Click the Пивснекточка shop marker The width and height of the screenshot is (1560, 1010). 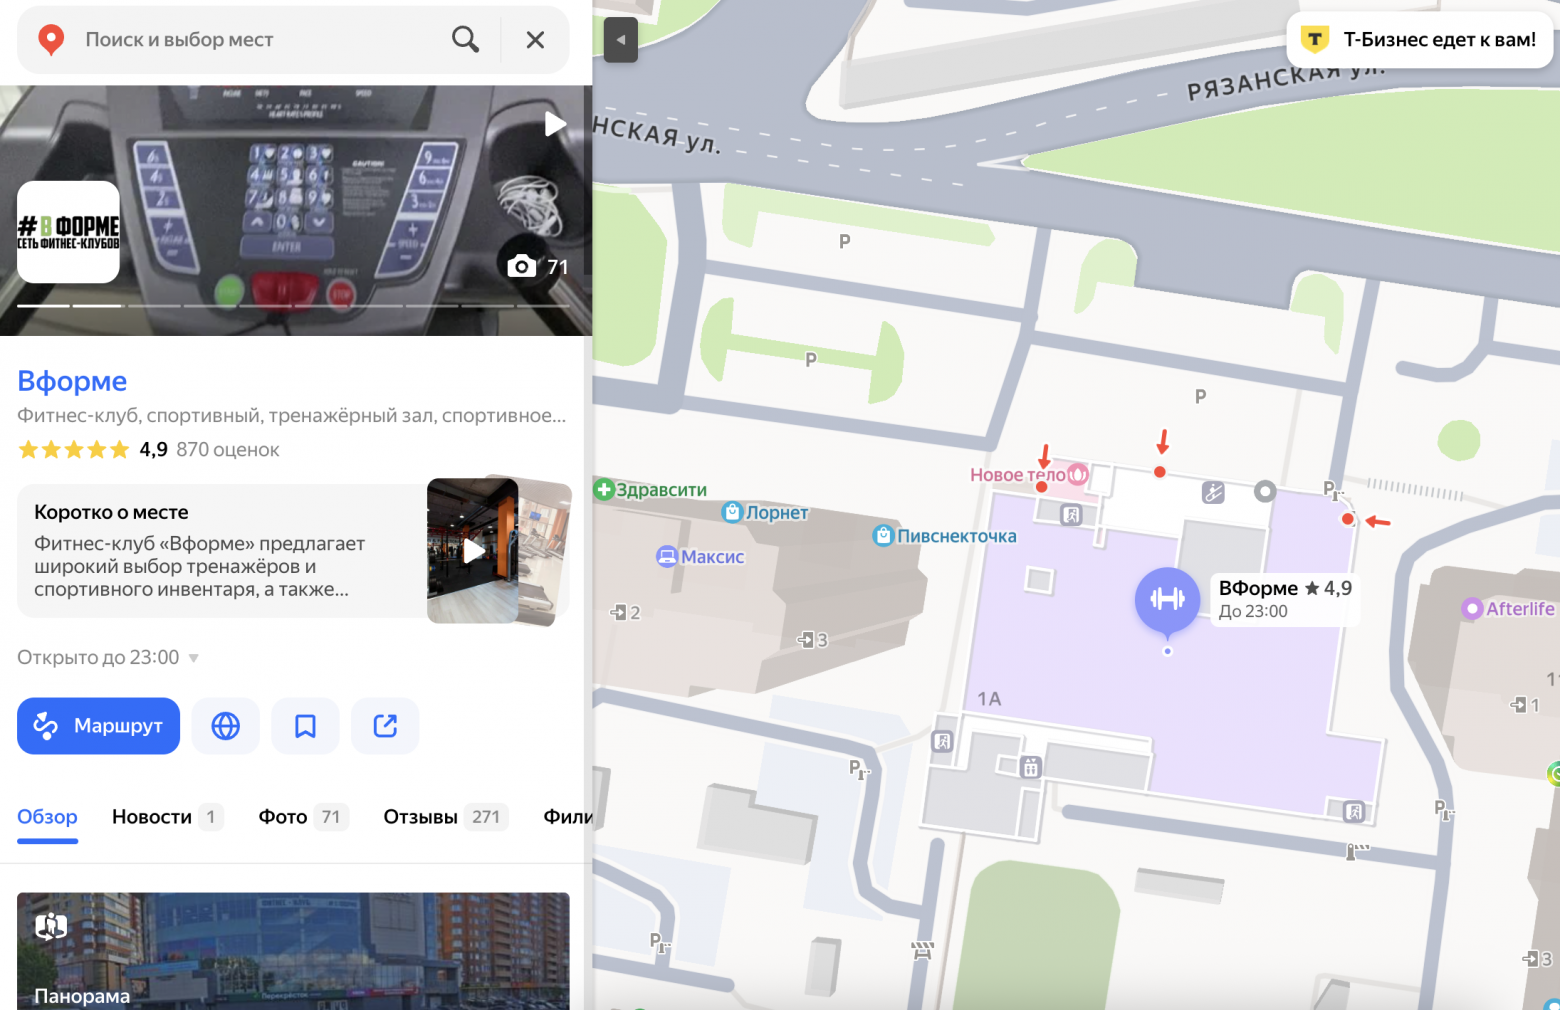945,536
